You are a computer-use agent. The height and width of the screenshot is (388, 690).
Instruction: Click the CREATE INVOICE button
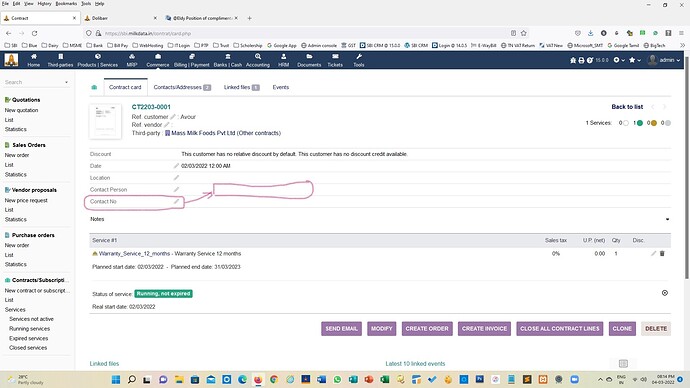click(x=484, y=329)
